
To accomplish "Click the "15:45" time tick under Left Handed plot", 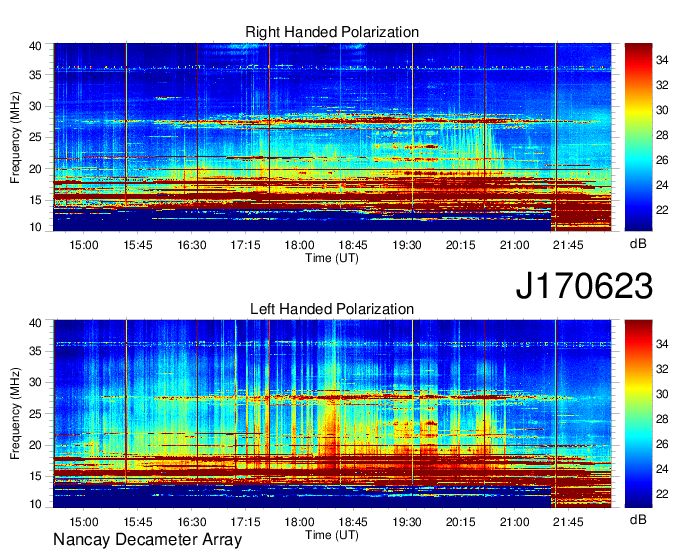I will click(x=138, y=522).
